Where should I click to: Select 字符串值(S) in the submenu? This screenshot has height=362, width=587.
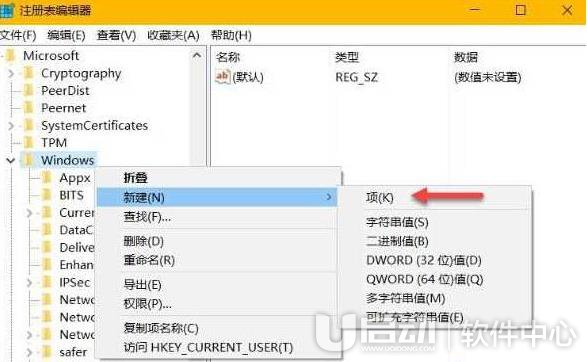click(x=434, y=222)
